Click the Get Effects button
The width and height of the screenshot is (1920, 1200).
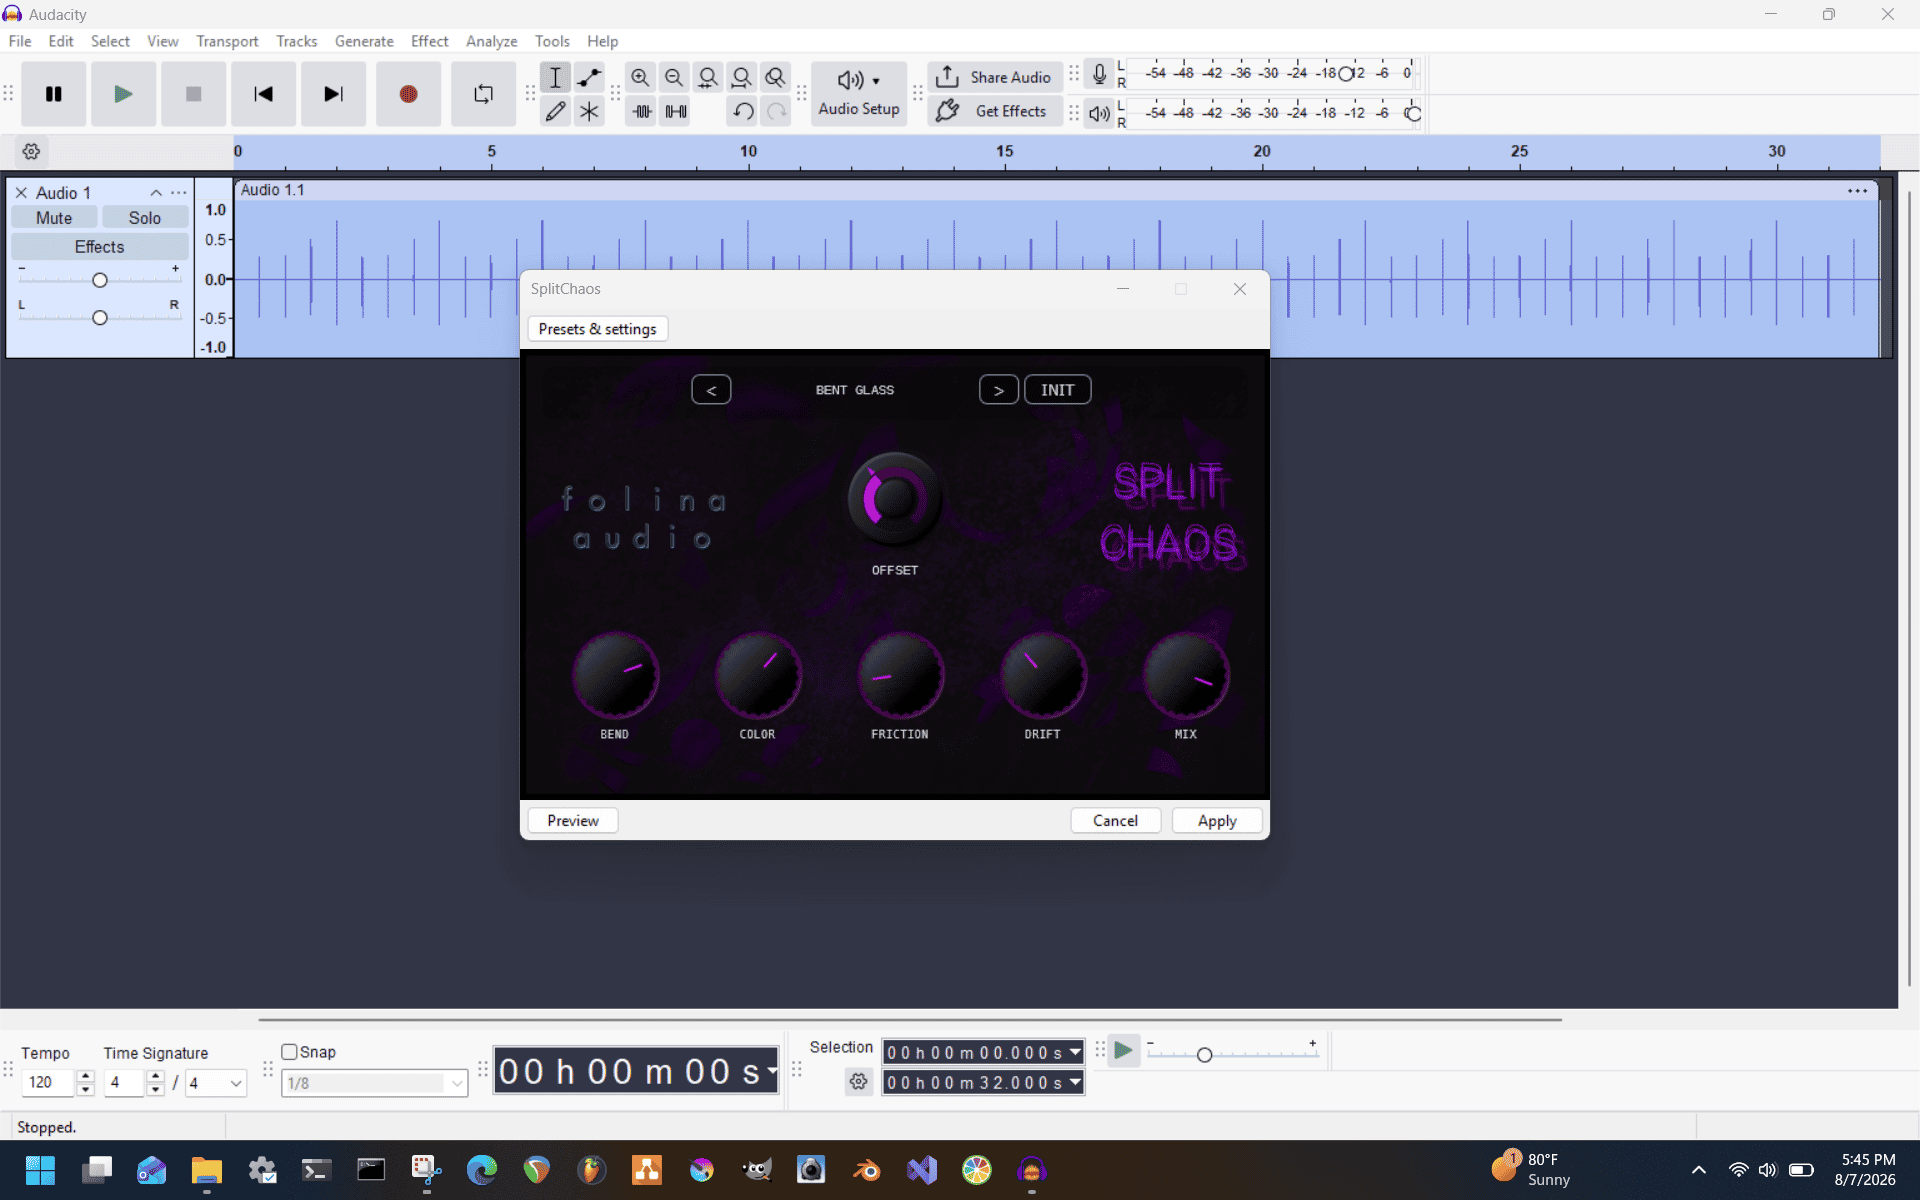click(x=995, y=111)
